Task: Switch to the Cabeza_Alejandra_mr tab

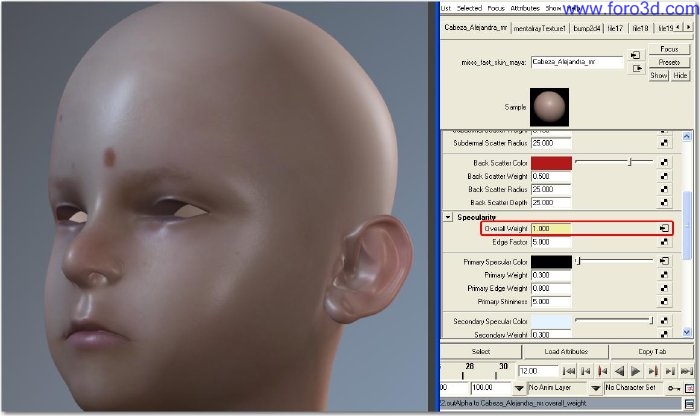Action: [475, 28]
